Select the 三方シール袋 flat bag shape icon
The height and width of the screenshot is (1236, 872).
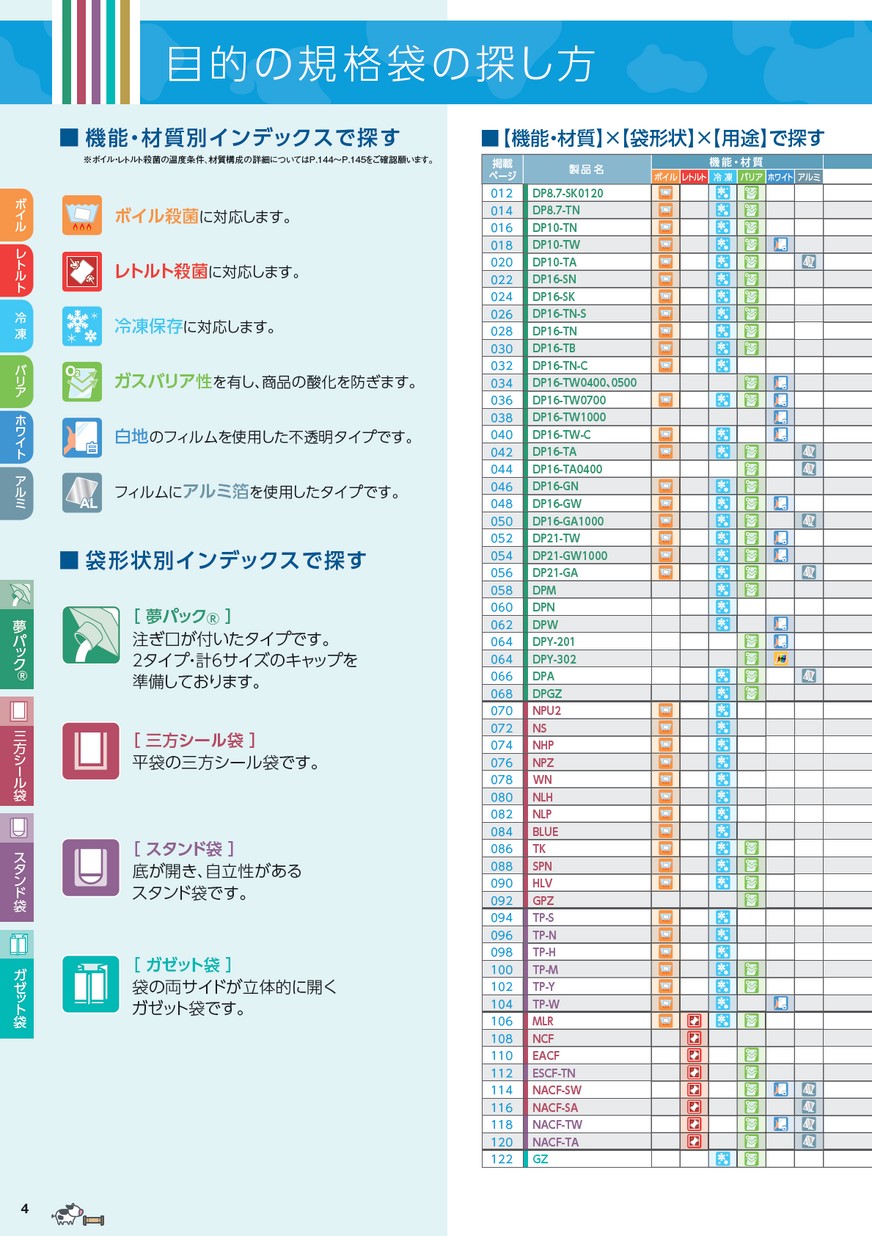coord(91,751)
